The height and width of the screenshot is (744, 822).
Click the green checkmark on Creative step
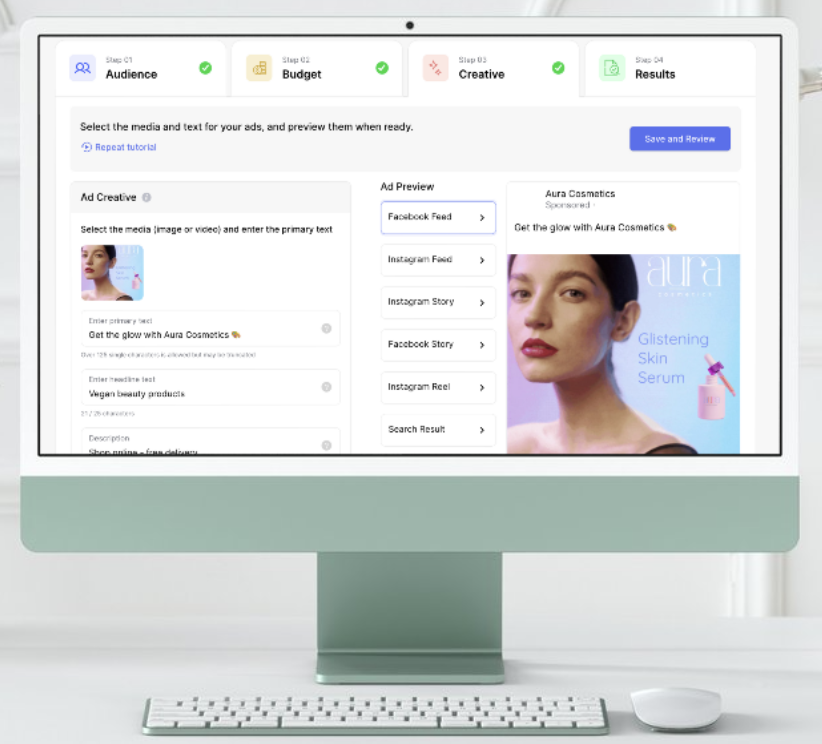tap(558, 68)
